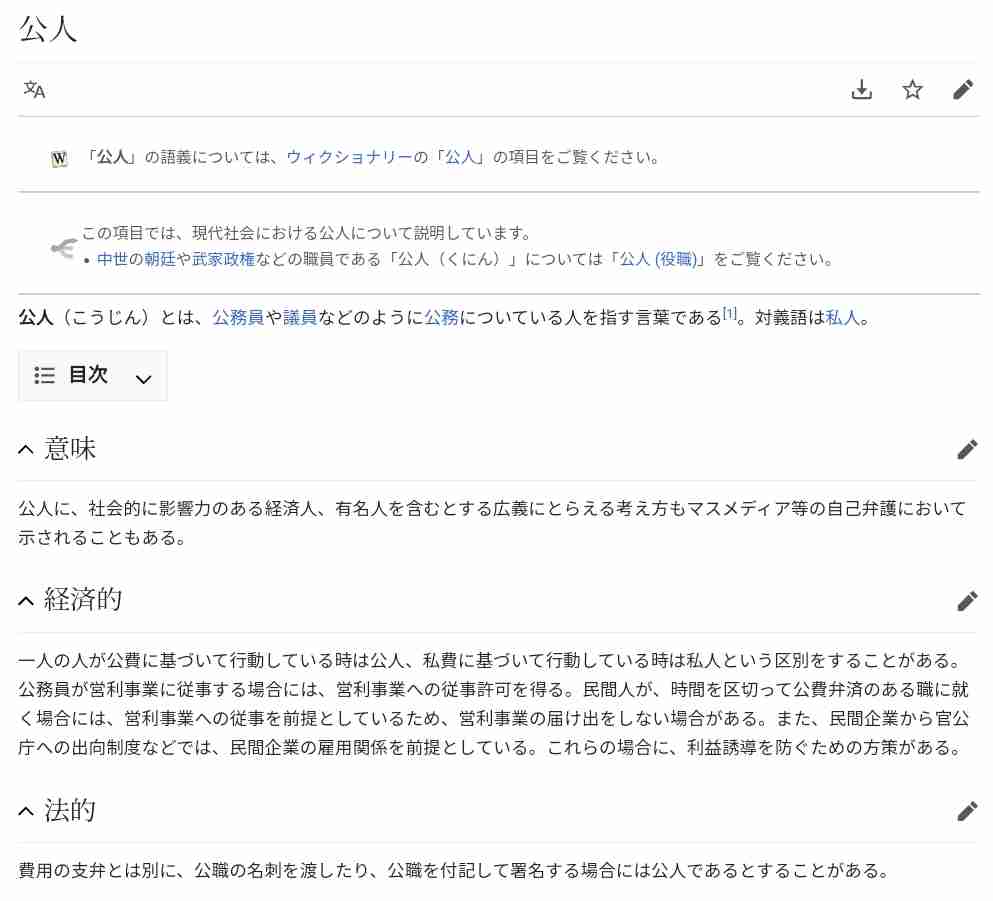Jump to footnote reference [1]

tap(730, 313)
